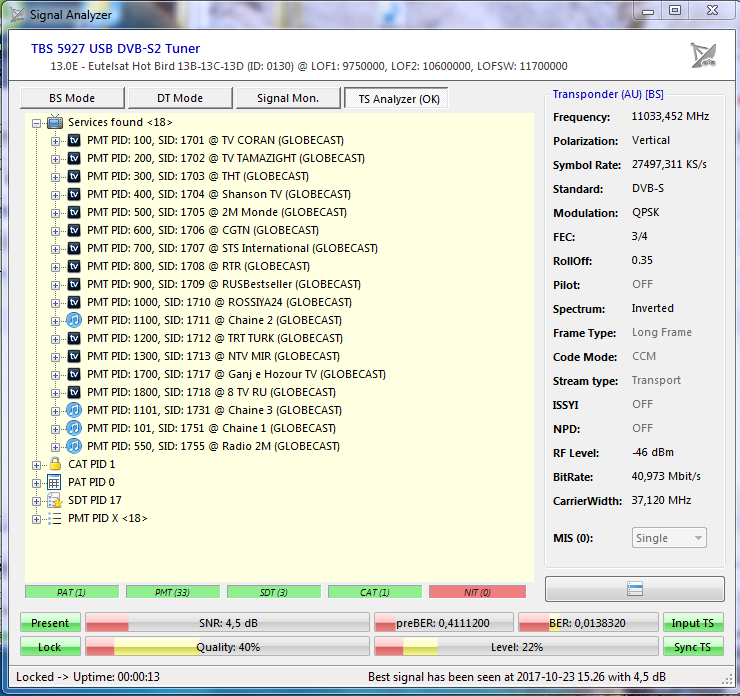This screenshot has width=740, height=696.
Task: Click the TV icon beside TV CORAN
Action: [73, 141]
